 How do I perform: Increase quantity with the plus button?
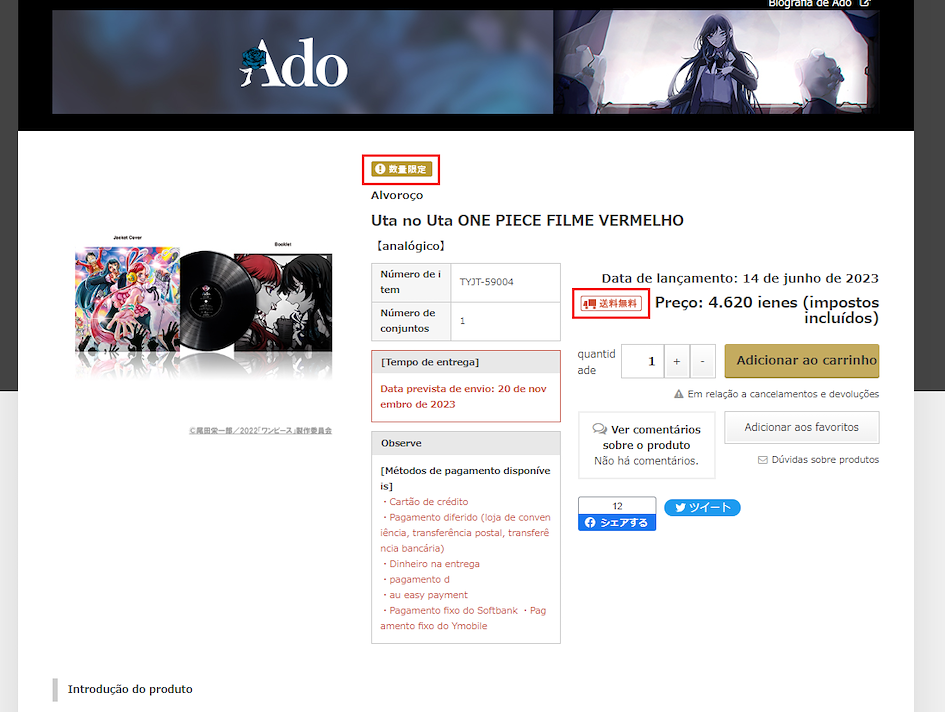(677, 361)
